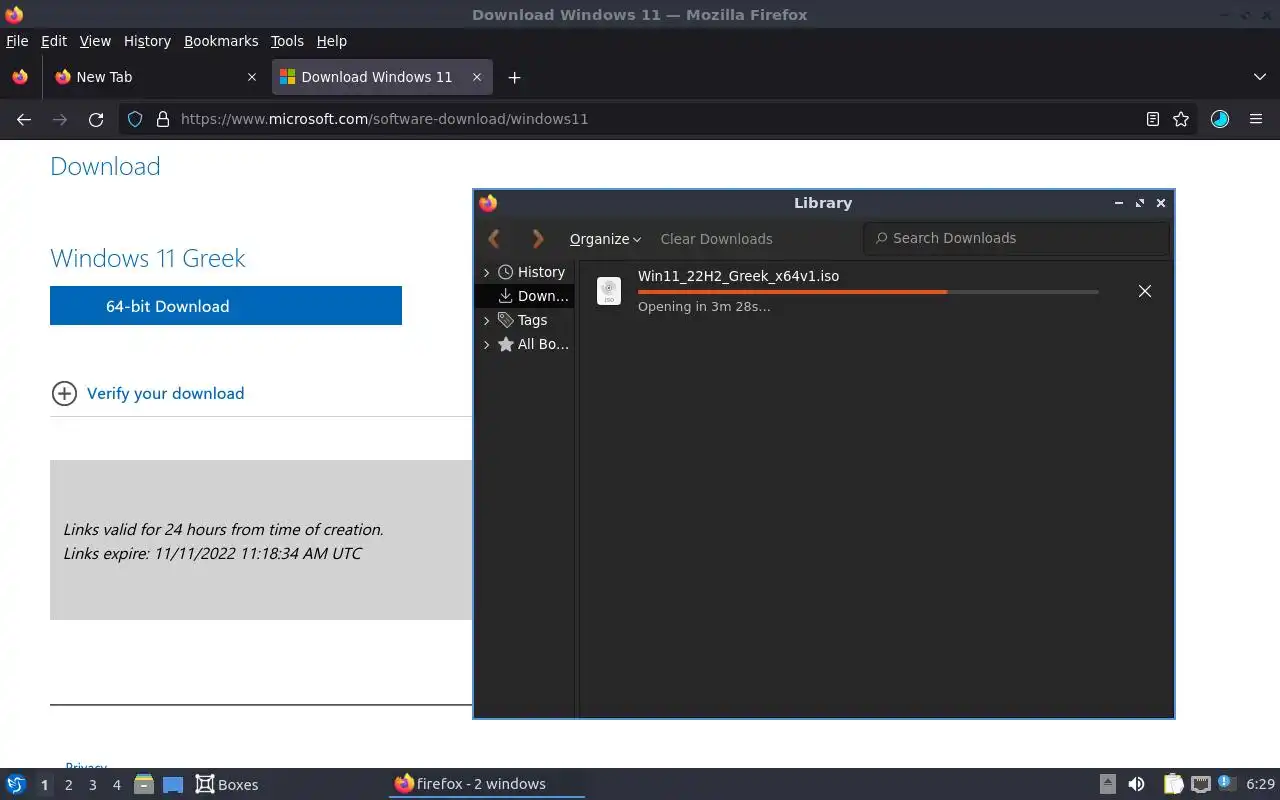Open the Firefox hamburger application menu
Screen dimensions: 1280x800
point(1256,119)
